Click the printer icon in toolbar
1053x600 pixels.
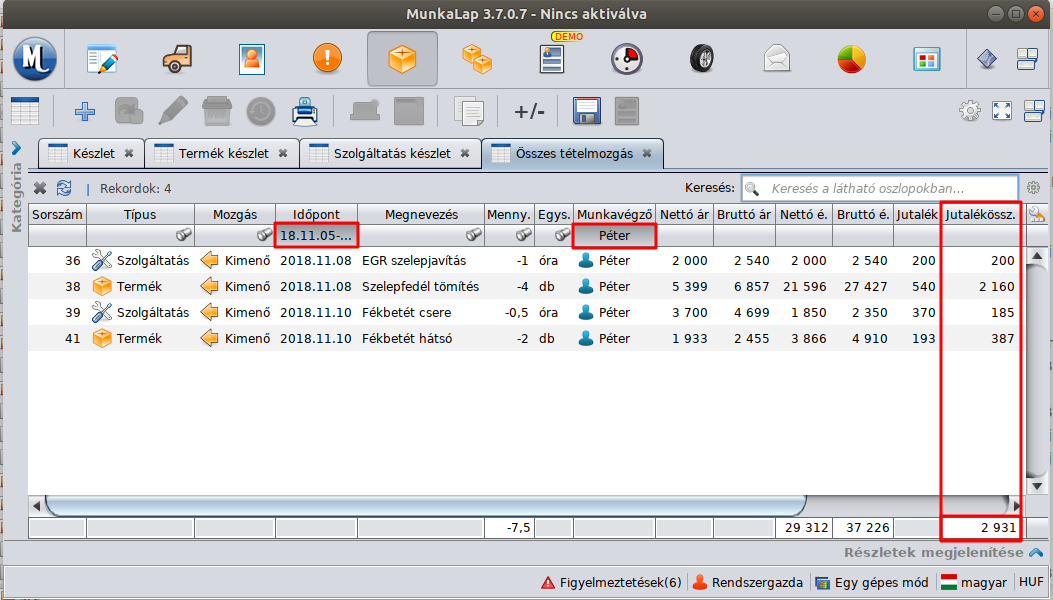(x=304, y=110)
